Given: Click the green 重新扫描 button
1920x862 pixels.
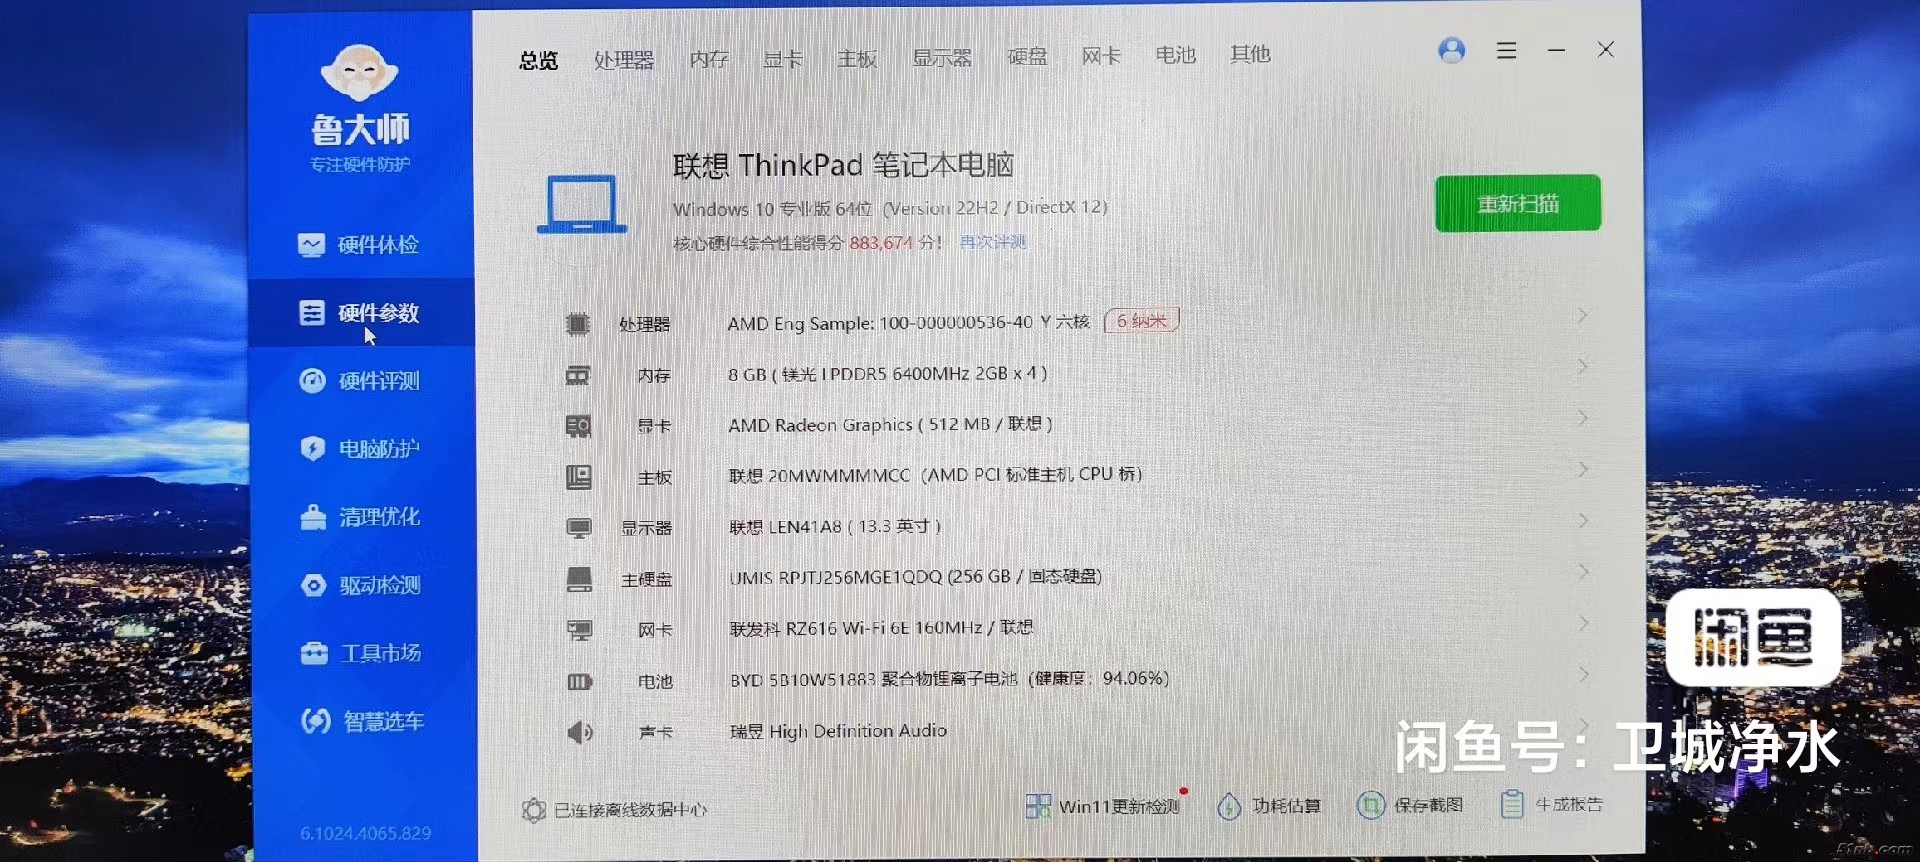Looking at the screenshot, I should click(x=1518, y=203).
